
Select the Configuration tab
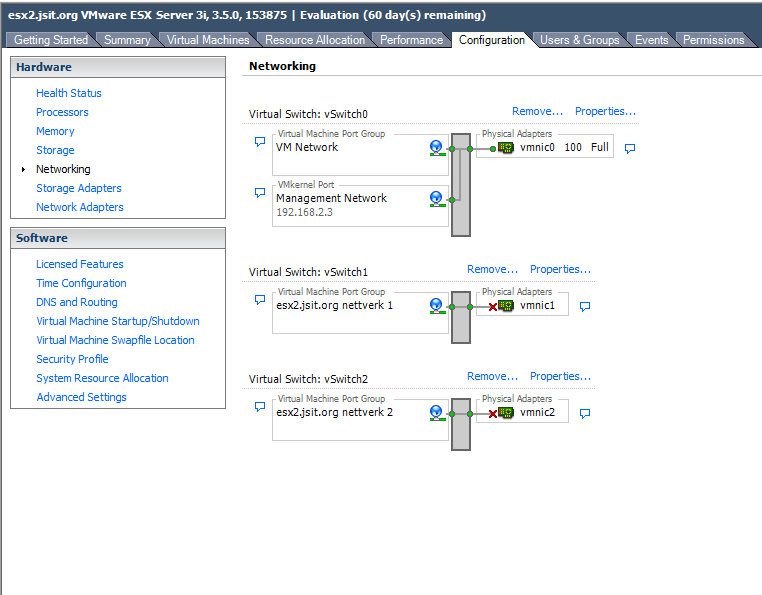coord(492,40)
